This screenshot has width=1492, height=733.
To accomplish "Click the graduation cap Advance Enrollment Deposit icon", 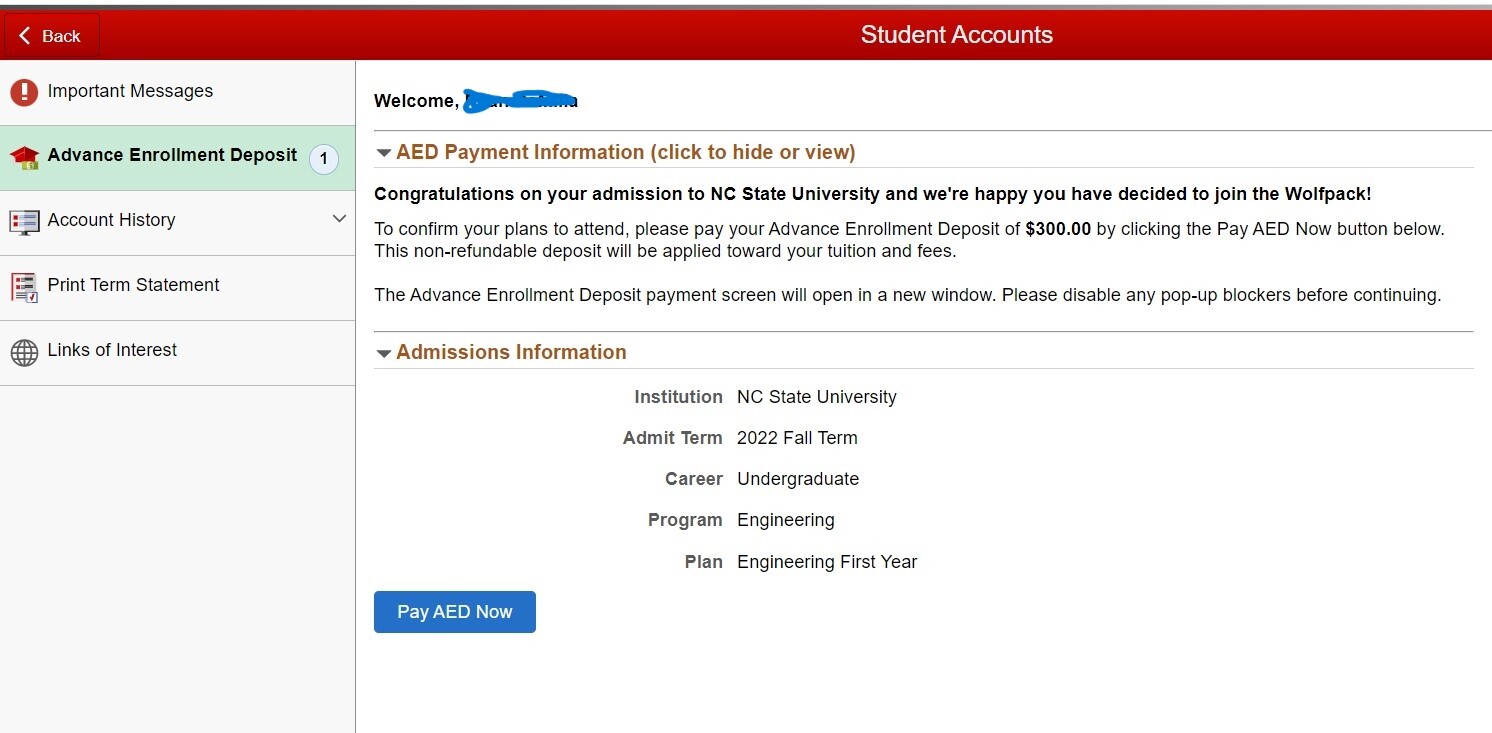I will point(24,157).
